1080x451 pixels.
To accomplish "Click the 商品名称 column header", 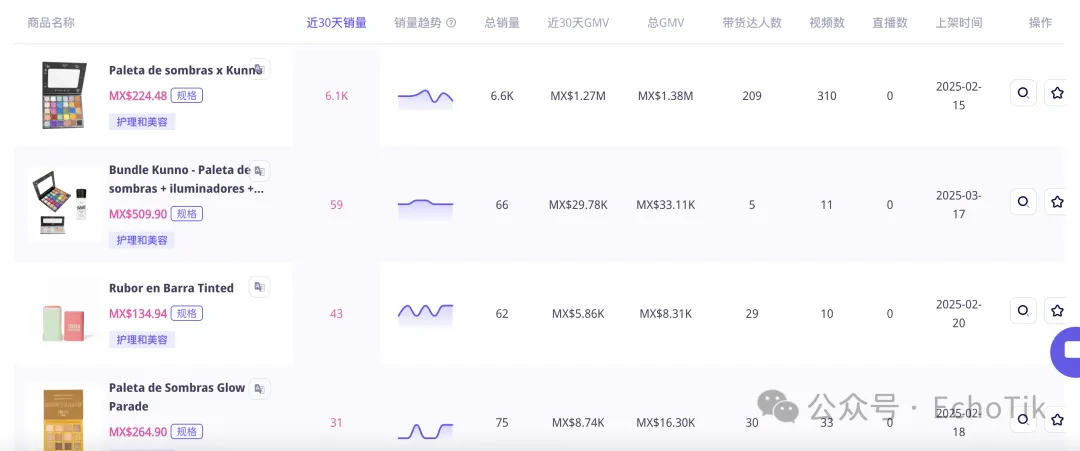I will coord(51,23).
